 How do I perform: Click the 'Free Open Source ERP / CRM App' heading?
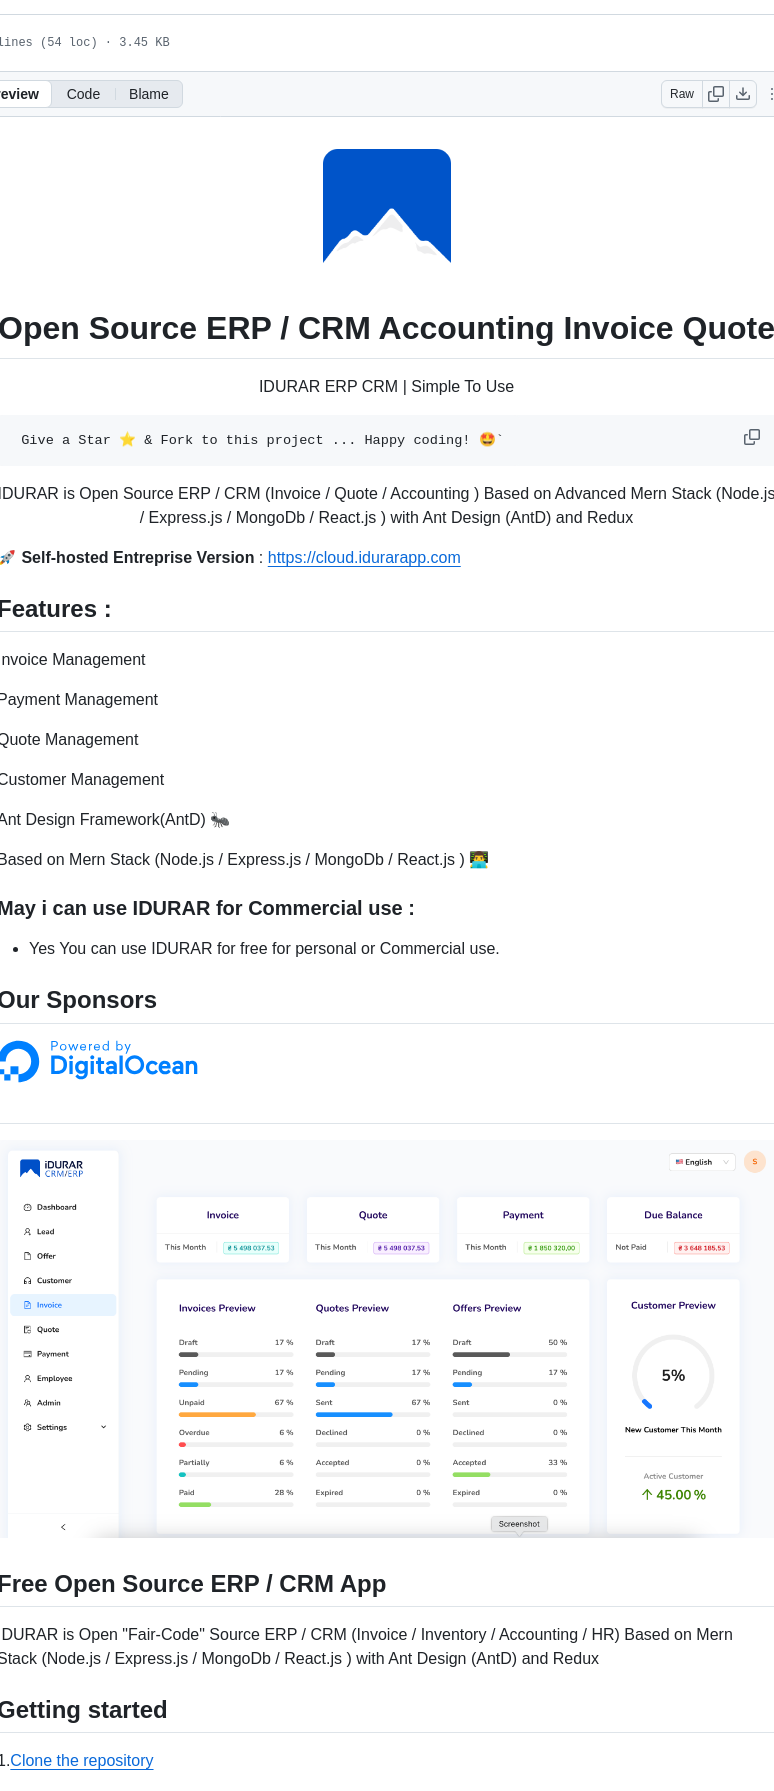point(193,1584)
